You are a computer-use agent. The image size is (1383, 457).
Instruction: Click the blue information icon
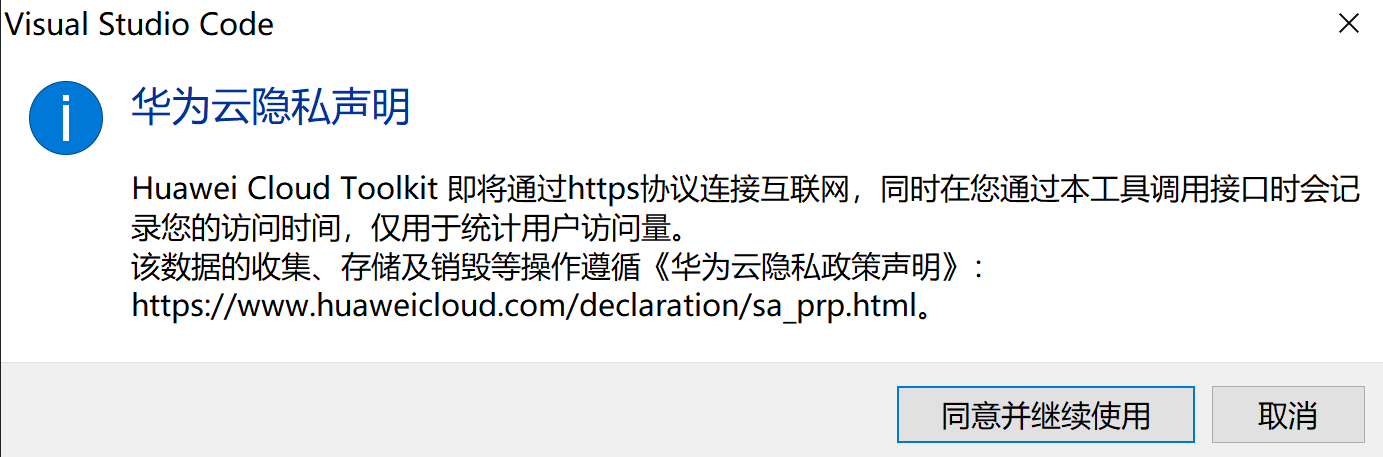65,118
